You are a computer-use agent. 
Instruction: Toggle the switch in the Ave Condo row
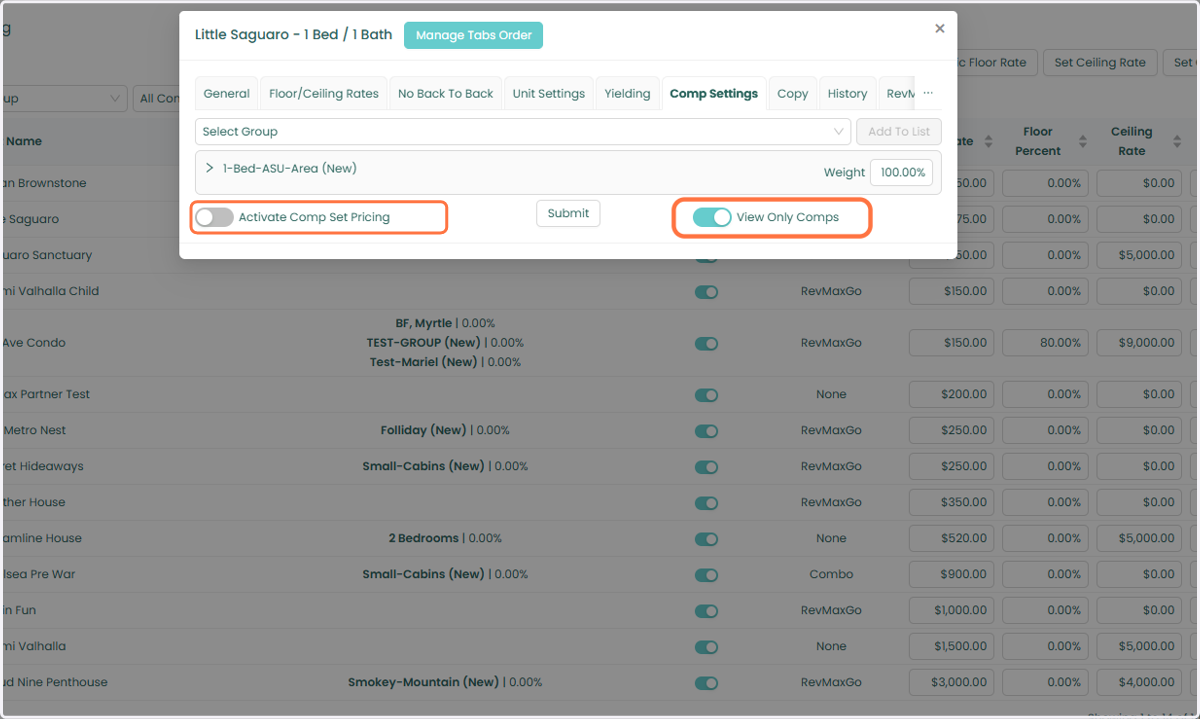pyautogui.click(x=706, y=343)
